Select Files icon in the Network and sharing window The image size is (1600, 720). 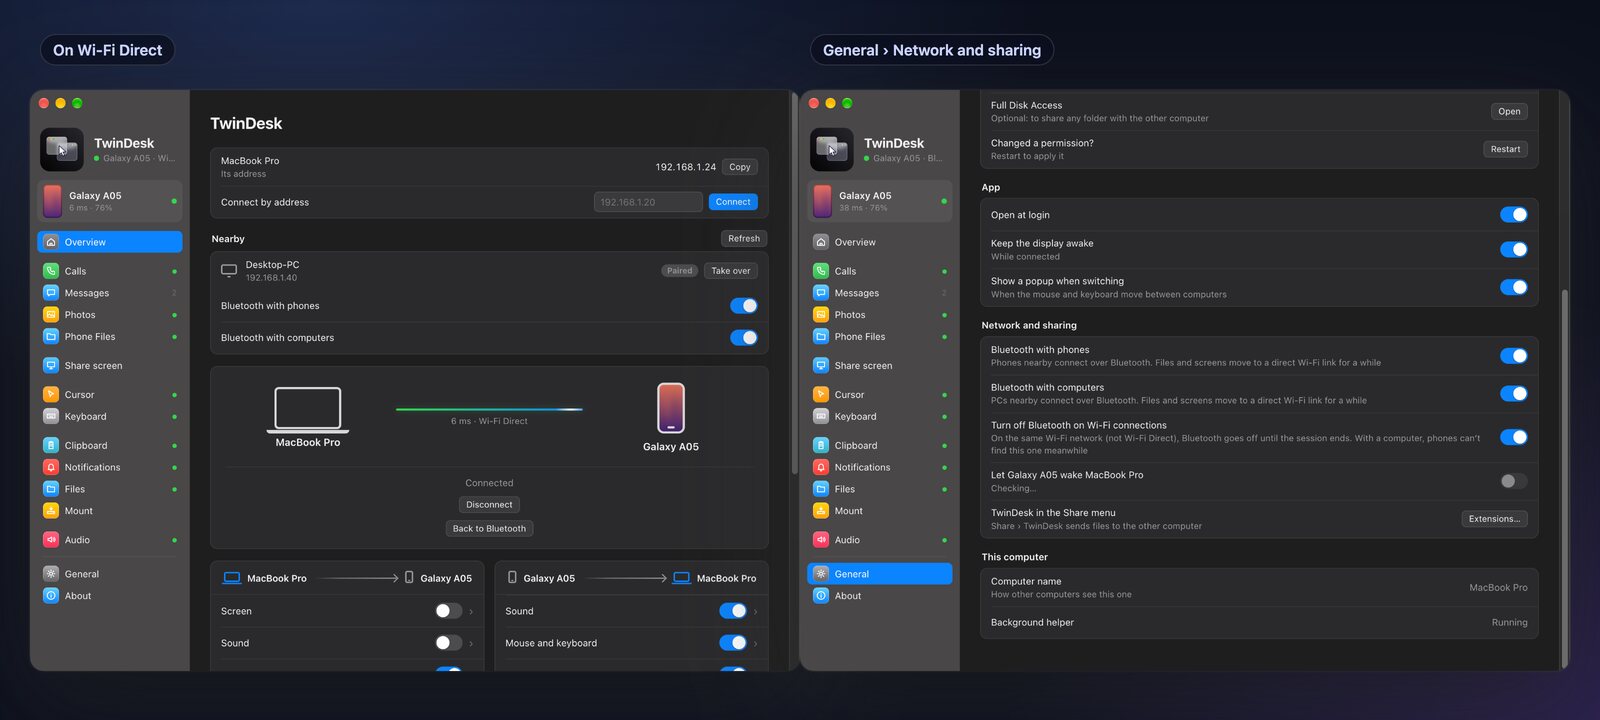821,489
